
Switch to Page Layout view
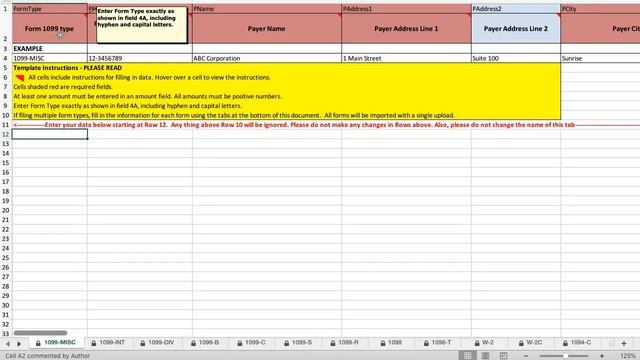pos(485,356)
